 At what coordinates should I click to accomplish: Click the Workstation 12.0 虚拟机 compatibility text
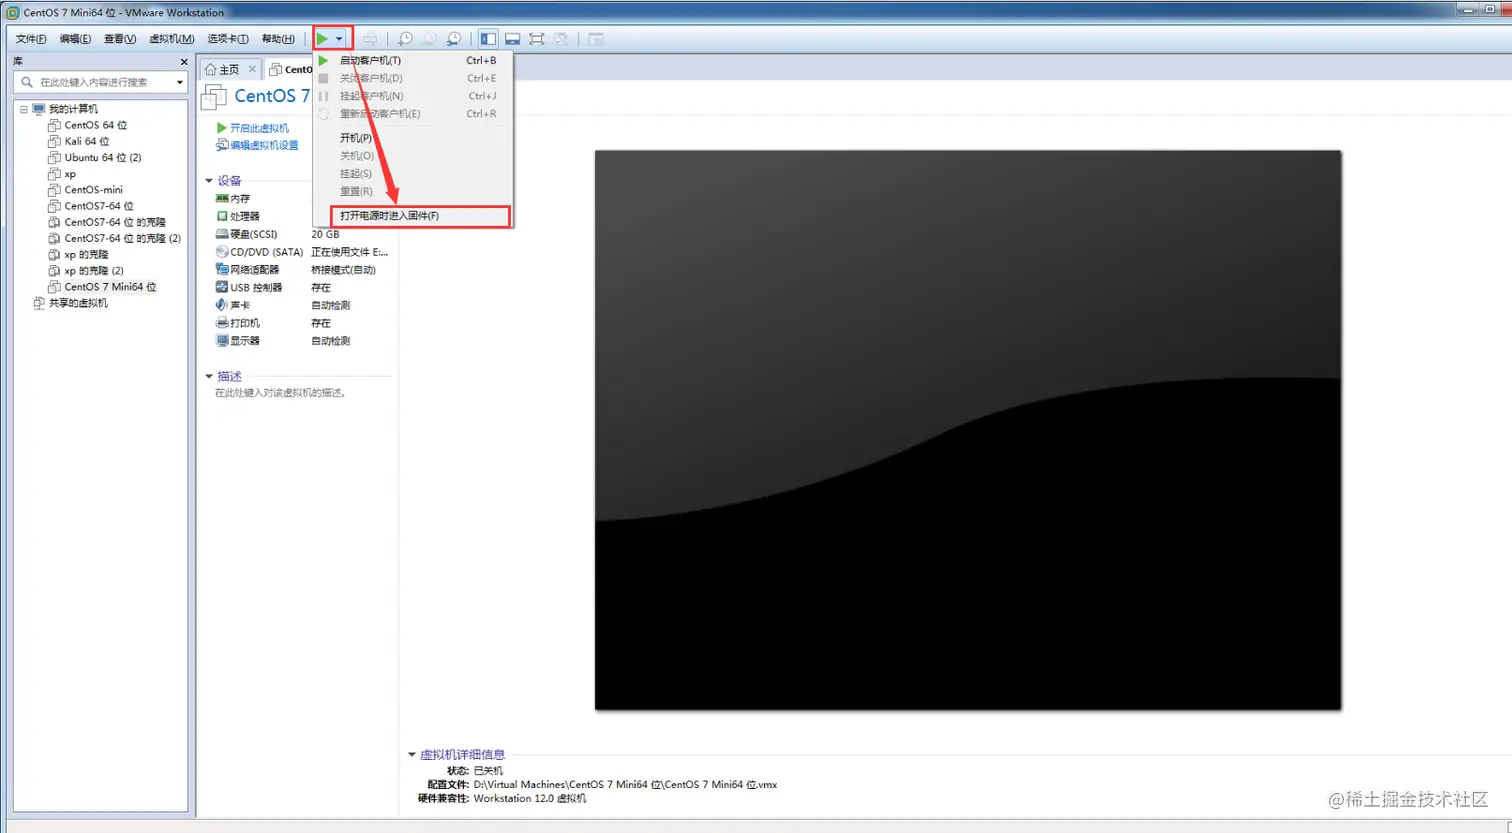pyautogui.click(x=530, y=799)
